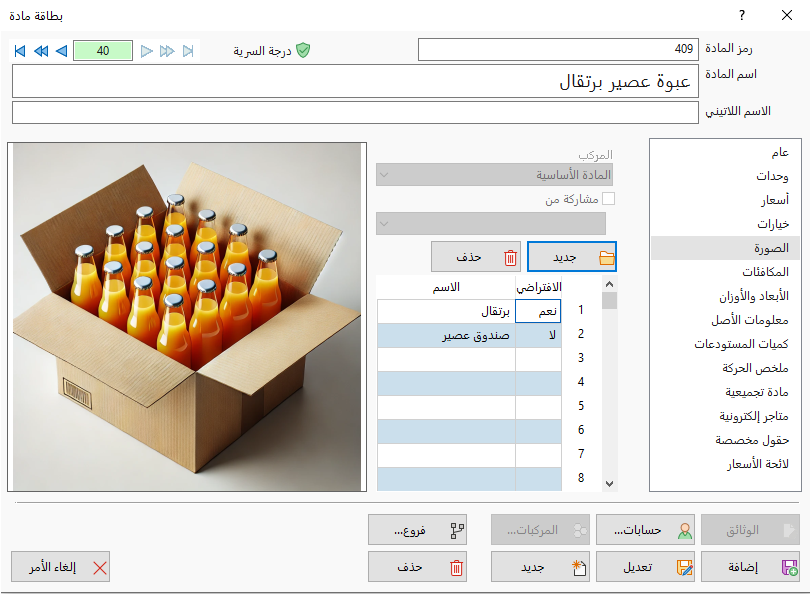Image resolution: width=811 pixels, height=595 pixels.
Task: Click row number 3 in image list
Action: pyautogui.click(x=581, y=358)
